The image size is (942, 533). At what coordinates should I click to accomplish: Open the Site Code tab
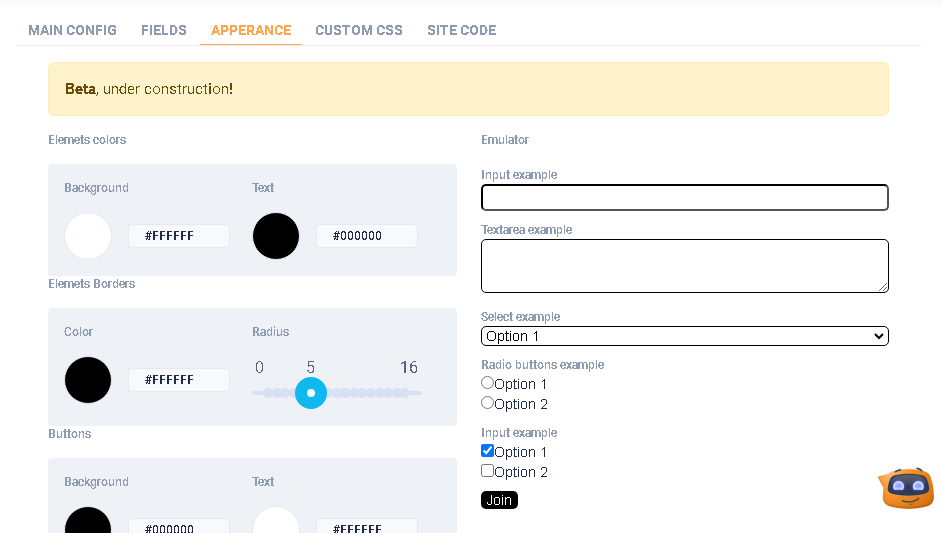pos(462,30)
